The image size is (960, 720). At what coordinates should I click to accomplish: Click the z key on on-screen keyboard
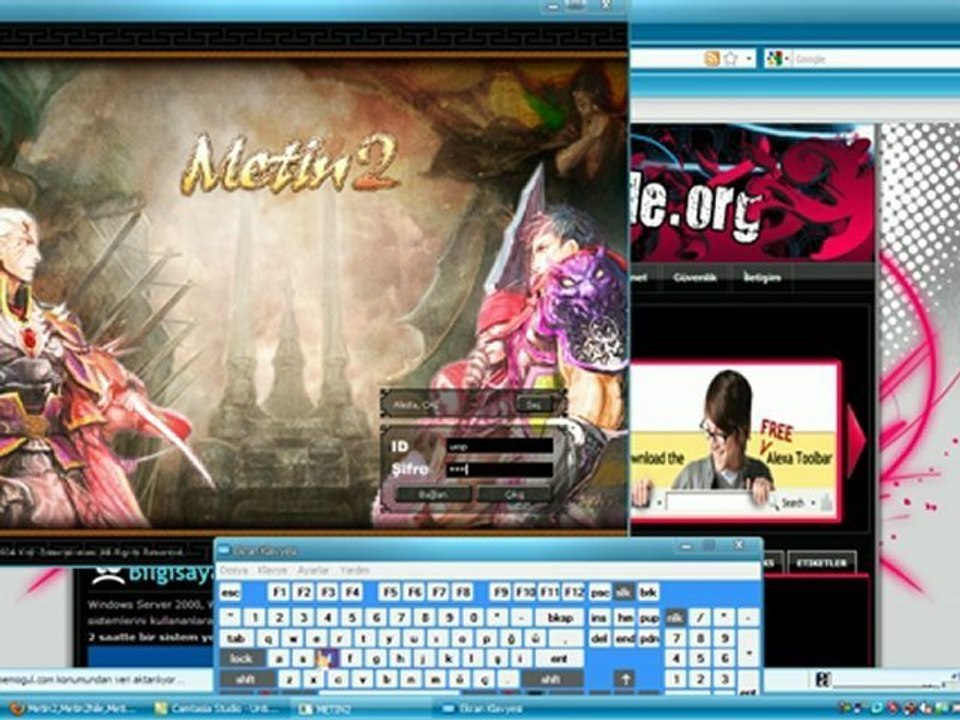point(289,680)
